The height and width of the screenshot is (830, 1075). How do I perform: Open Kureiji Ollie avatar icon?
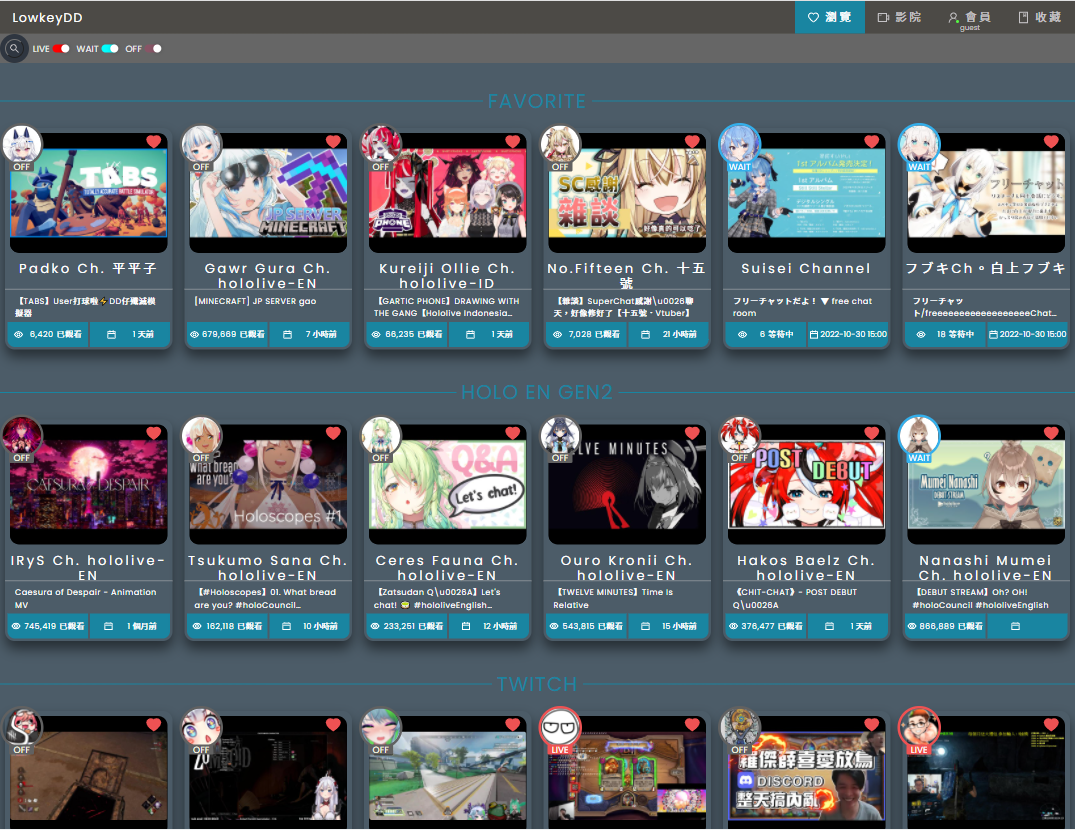(381, 145)
